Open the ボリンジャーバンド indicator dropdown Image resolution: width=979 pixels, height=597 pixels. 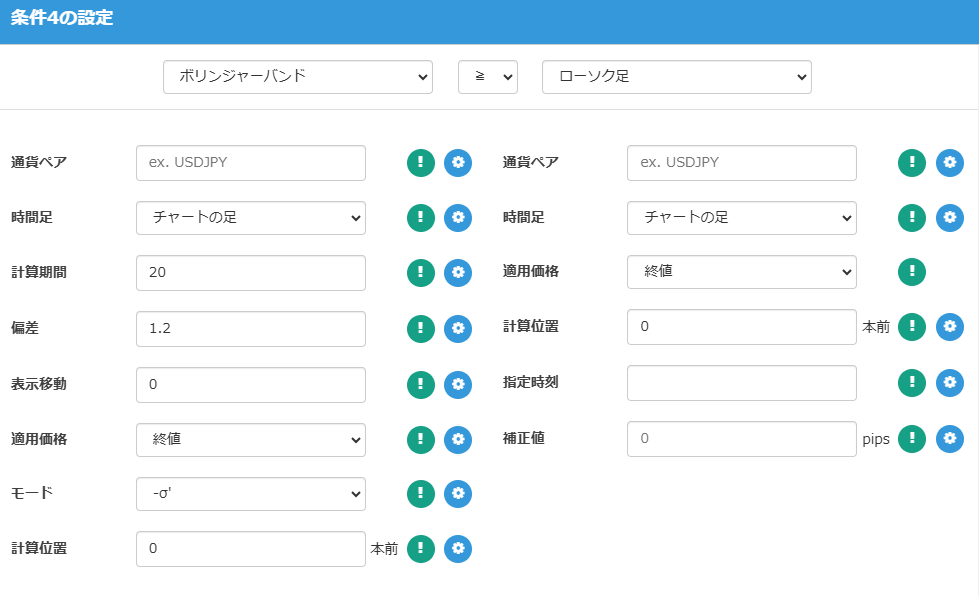tap(297, 77)
